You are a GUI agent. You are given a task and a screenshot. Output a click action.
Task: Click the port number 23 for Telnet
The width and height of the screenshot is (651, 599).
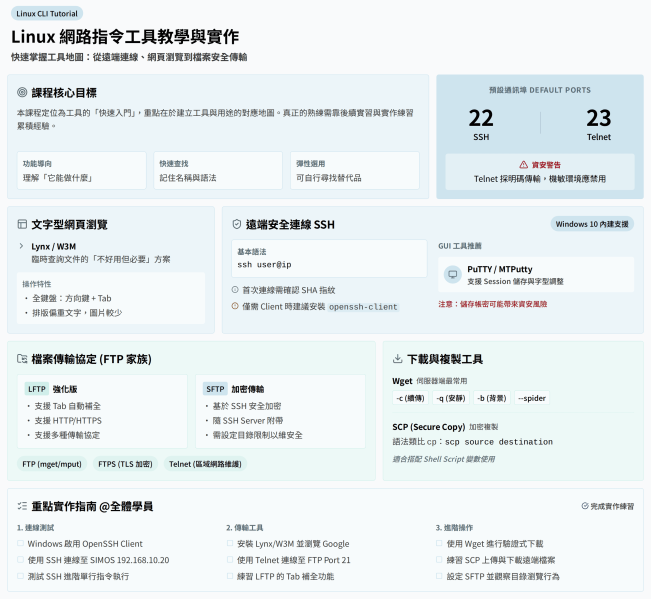point(599,118)
